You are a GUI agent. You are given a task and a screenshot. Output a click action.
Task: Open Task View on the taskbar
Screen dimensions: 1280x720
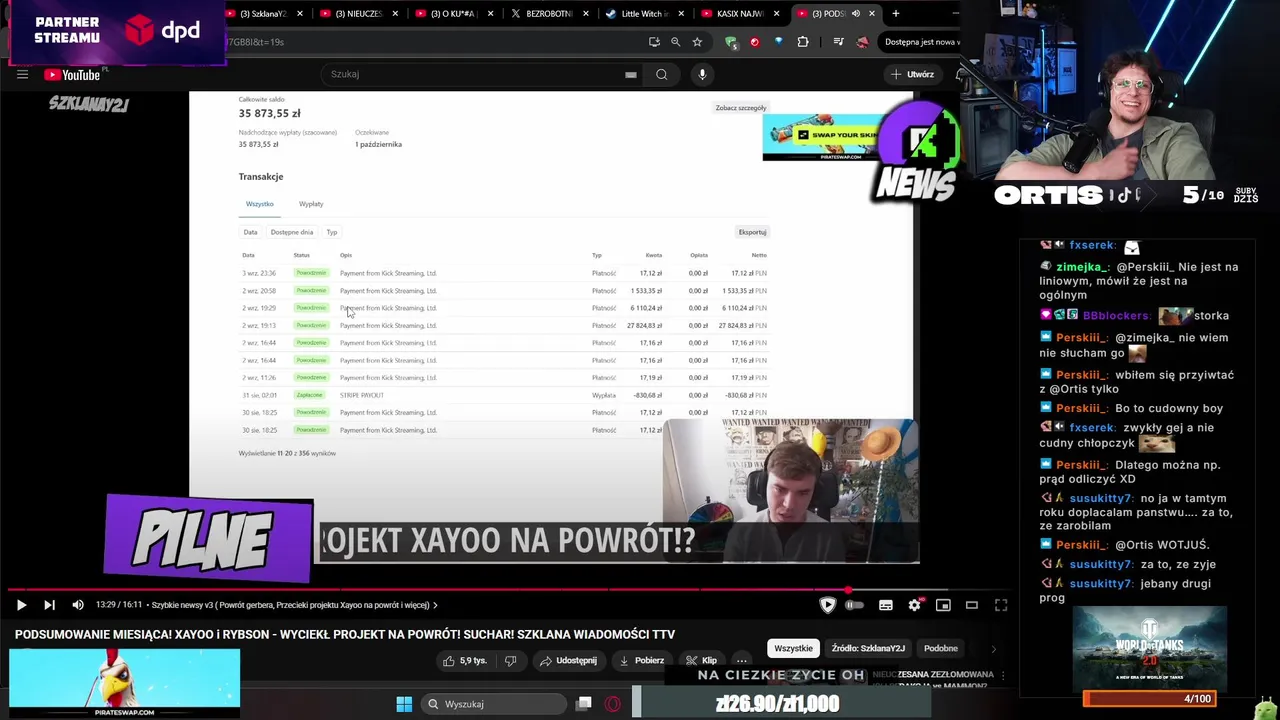point(584,704)
